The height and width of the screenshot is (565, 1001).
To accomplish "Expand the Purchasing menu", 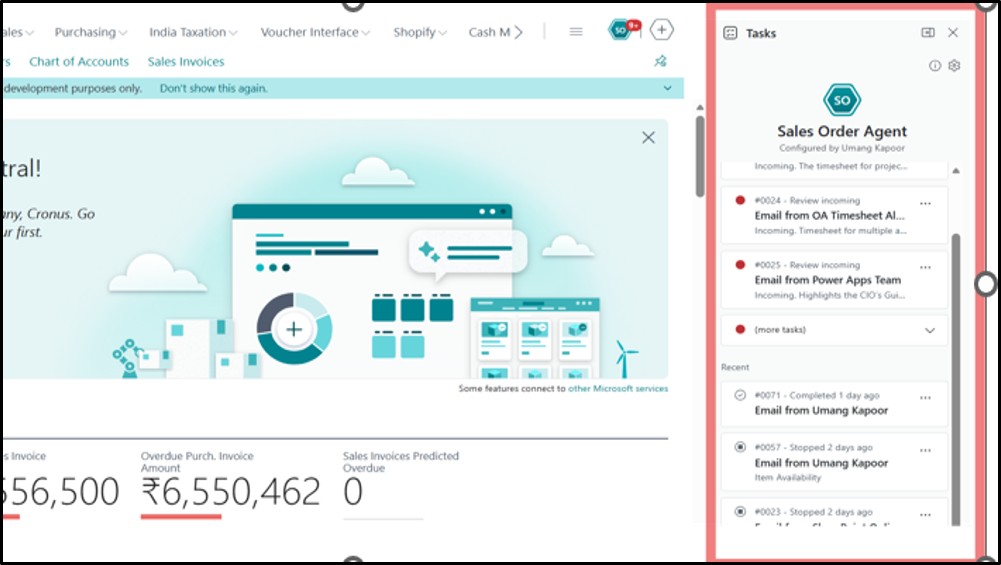I will pyautogui.click(x=90, y=32).
